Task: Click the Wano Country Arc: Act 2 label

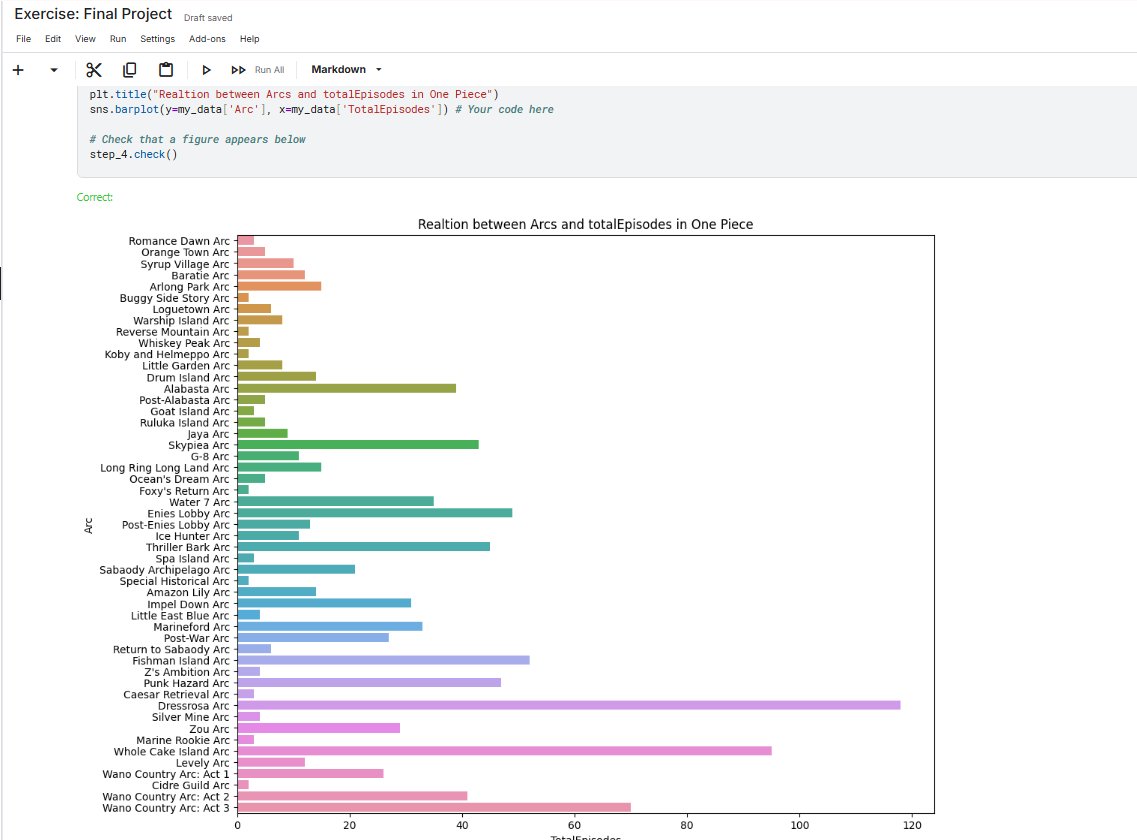Action: click(165, 796)
